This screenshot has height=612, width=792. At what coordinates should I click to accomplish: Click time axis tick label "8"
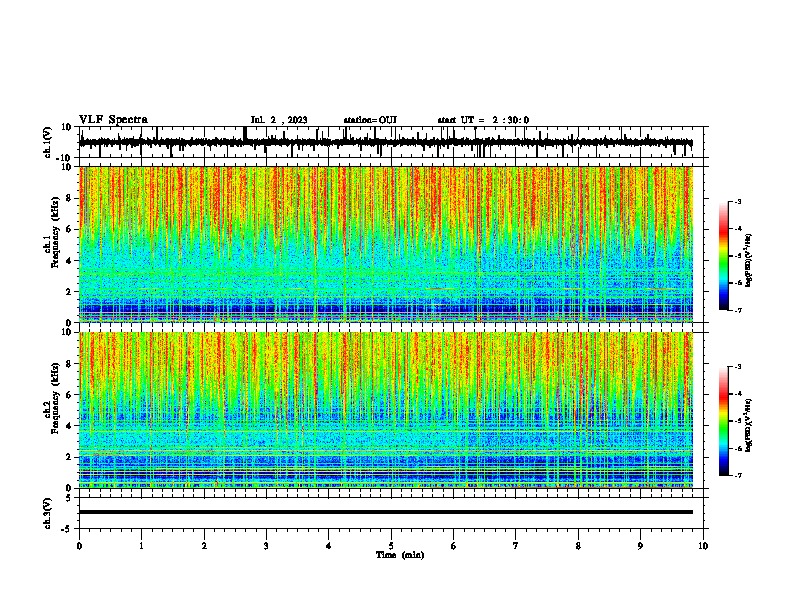coord(578,546)
